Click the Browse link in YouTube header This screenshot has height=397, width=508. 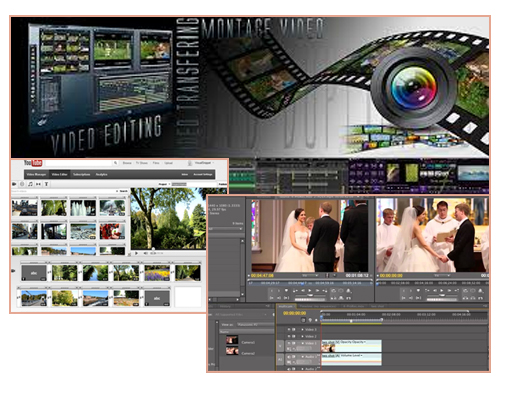click(x=127, y=163)
